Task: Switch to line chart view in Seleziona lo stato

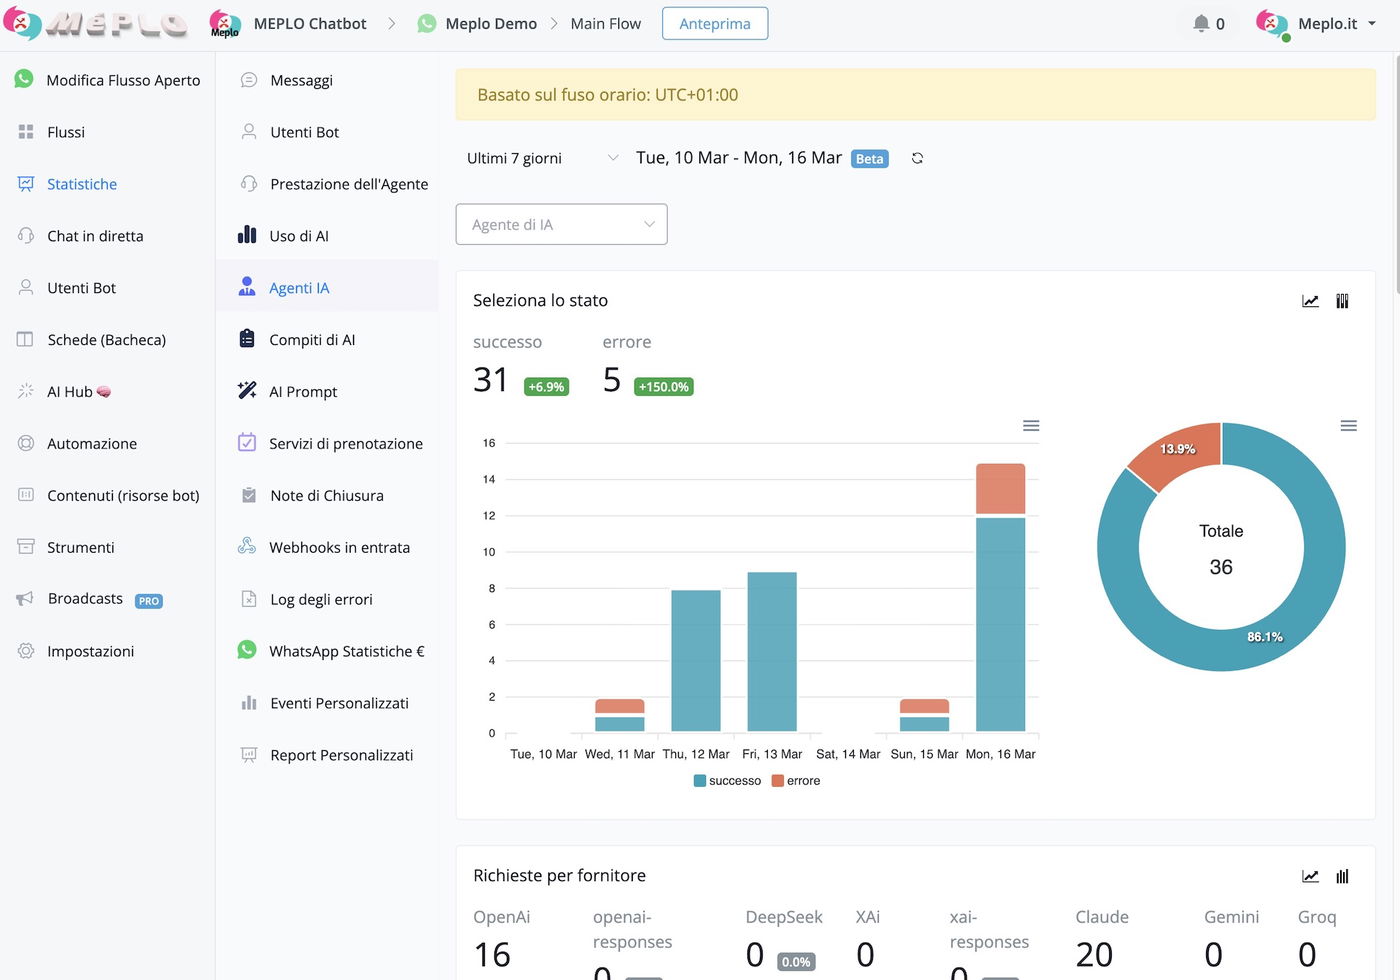Action: pos(1310,301)
